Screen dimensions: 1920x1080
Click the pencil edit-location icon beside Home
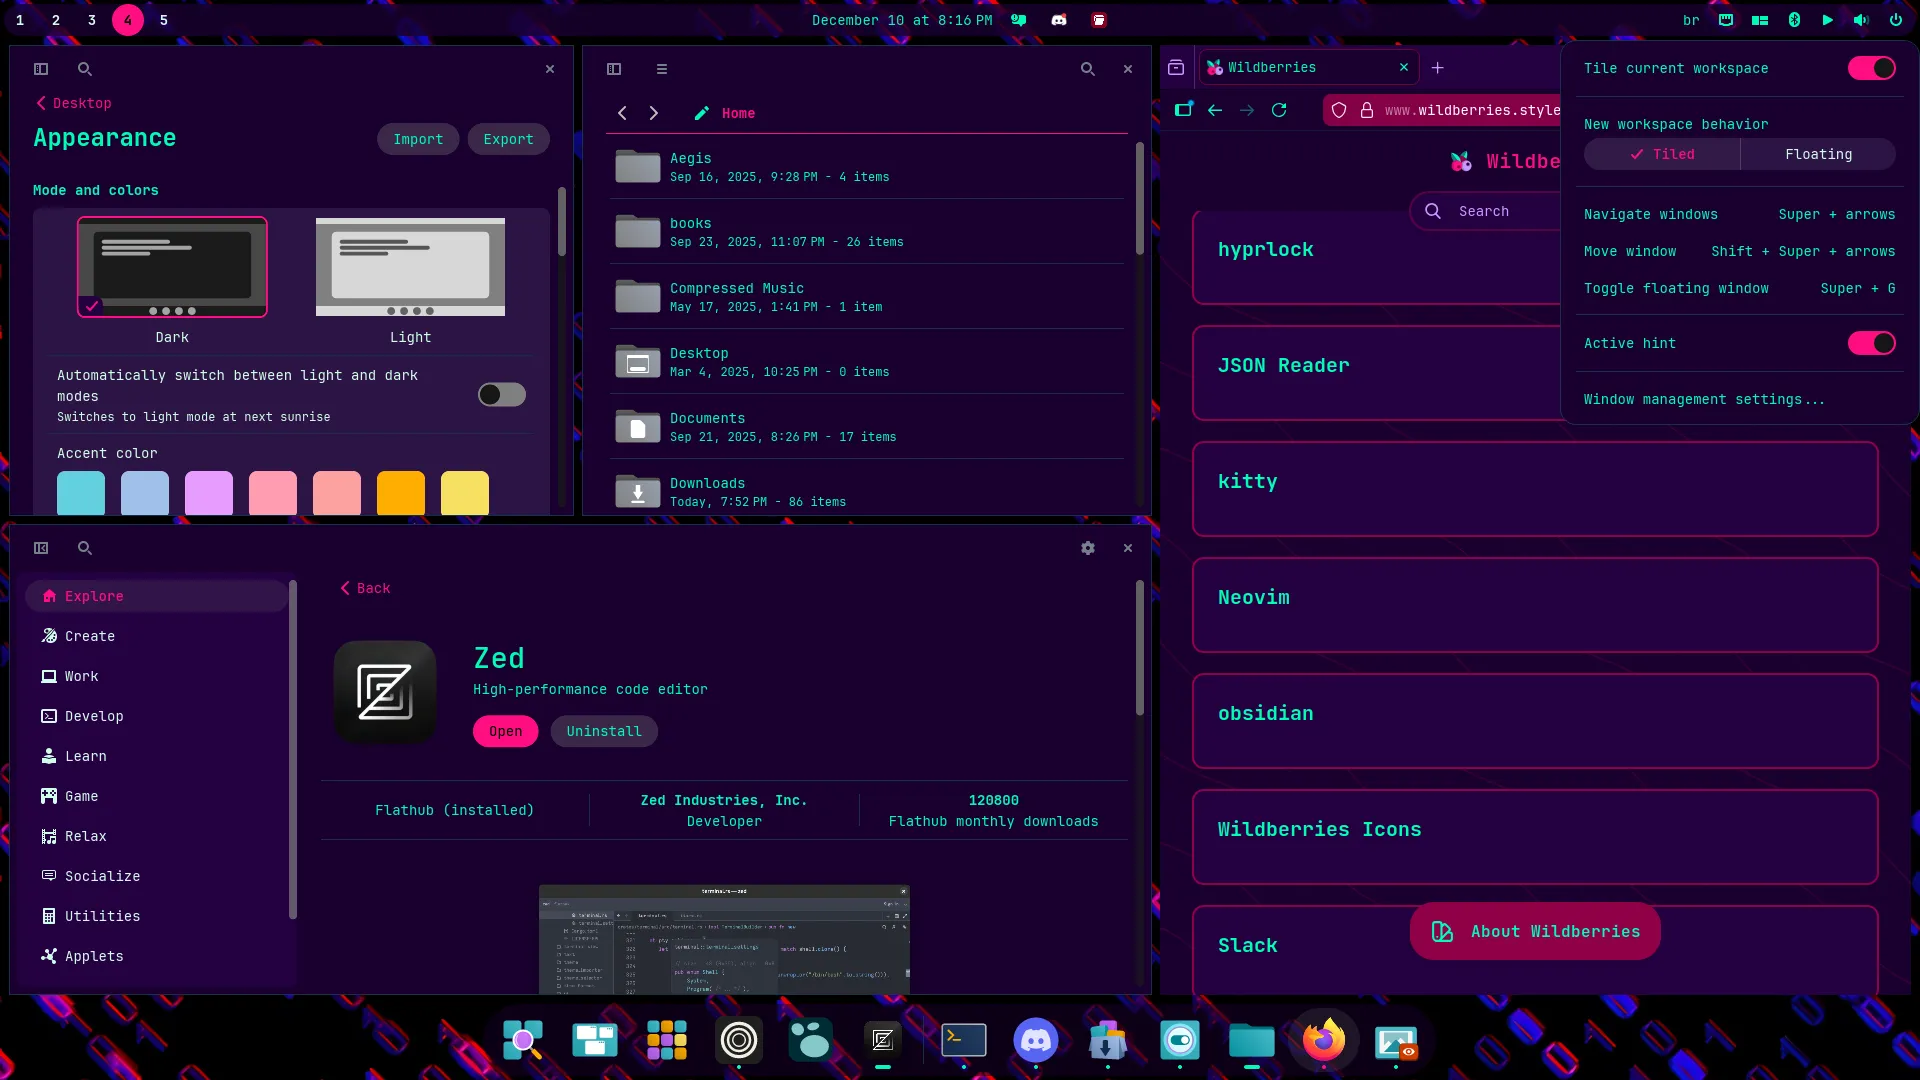click(701, 113)
